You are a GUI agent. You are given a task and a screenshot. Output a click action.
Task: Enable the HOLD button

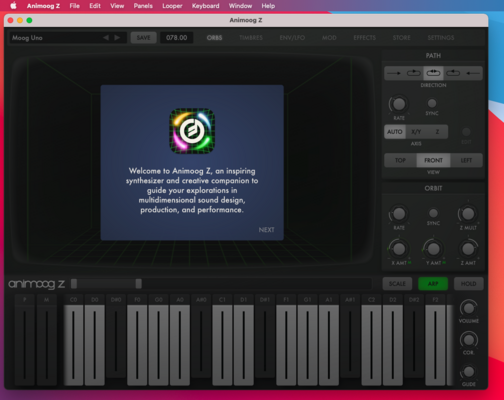468,284
